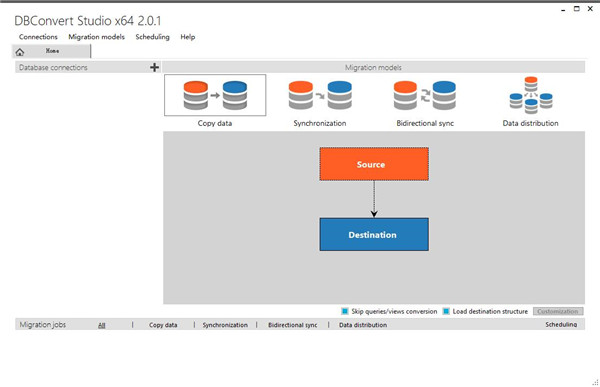The image size is (600, 387).
Task: Click the Customization button
Action: (x=558, y=311)
